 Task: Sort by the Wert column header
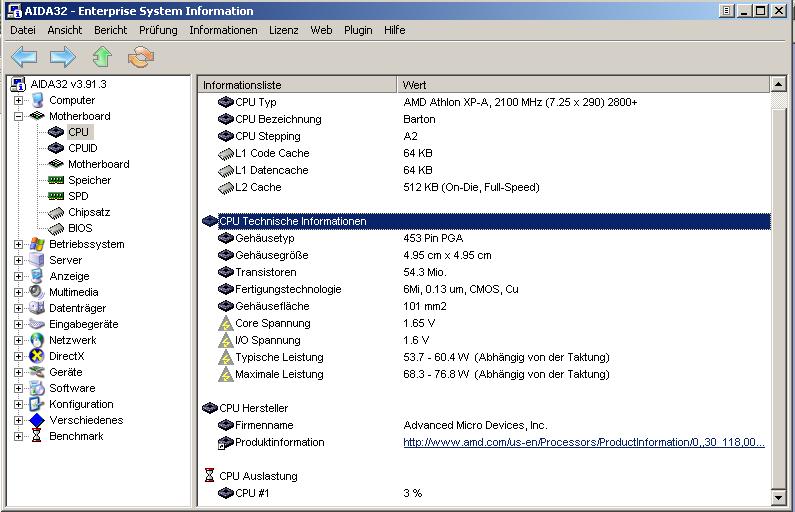[x=583, y=85]
